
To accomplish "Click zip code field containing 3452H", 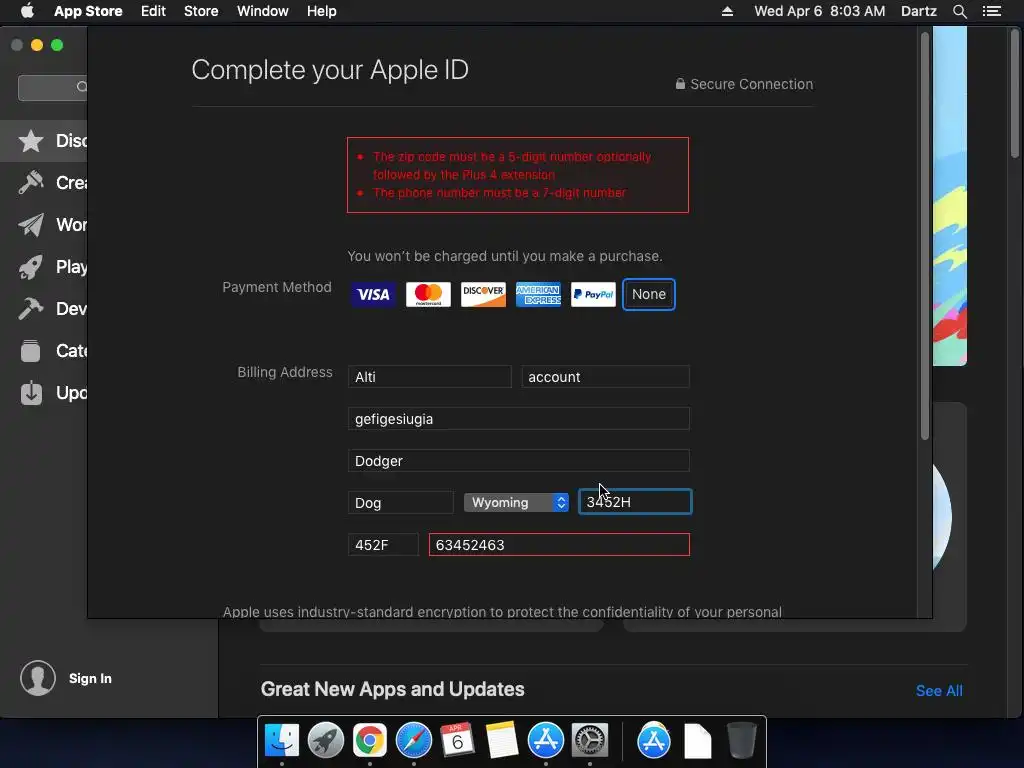I will click(x=635, y=502).
